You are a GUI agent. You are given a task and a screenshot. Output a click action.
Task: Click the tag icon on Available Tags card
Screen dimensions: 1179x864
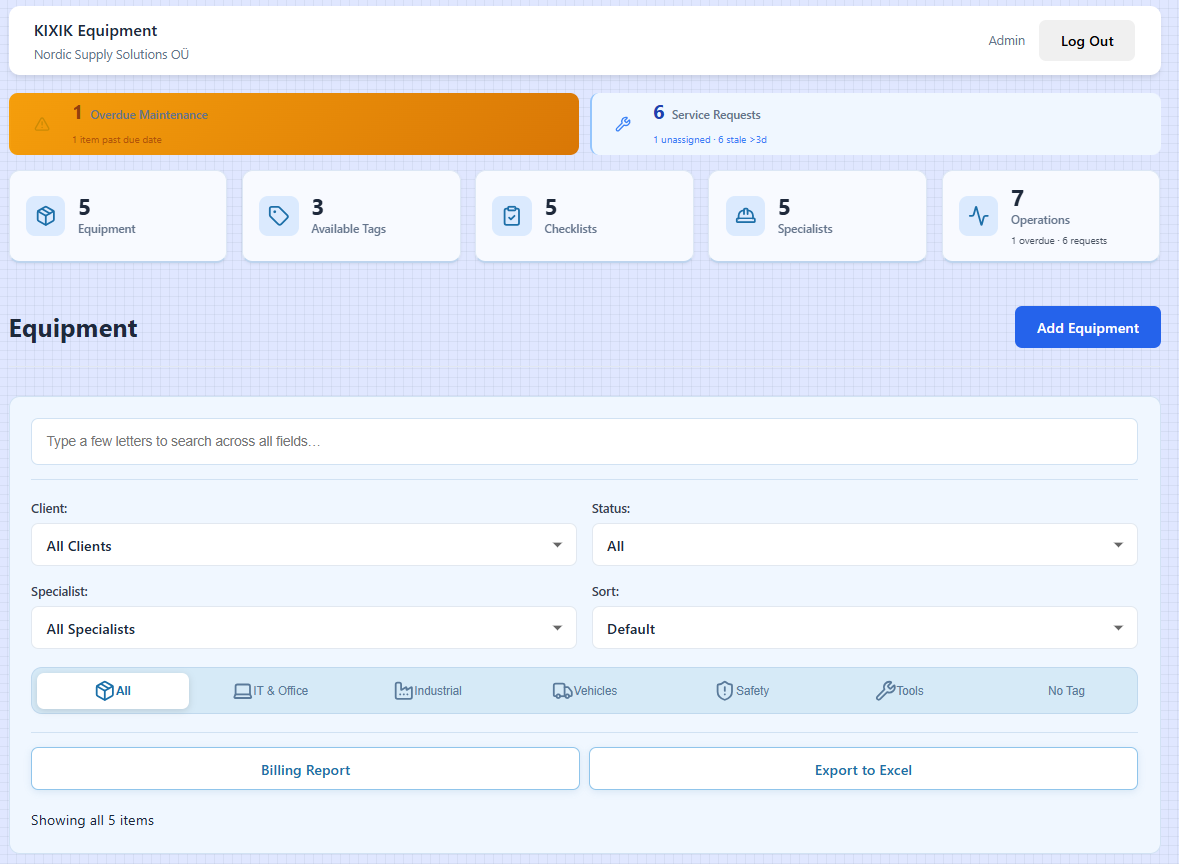279,216
